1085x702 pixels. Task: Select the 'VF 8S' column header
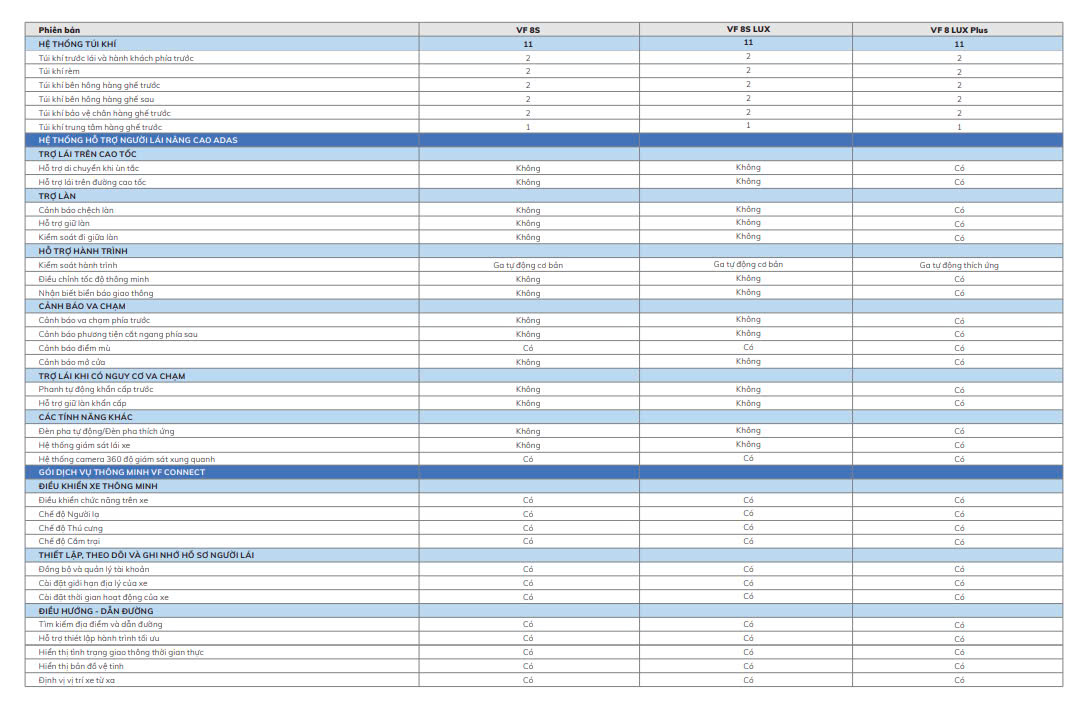click(x=528, y=30)
